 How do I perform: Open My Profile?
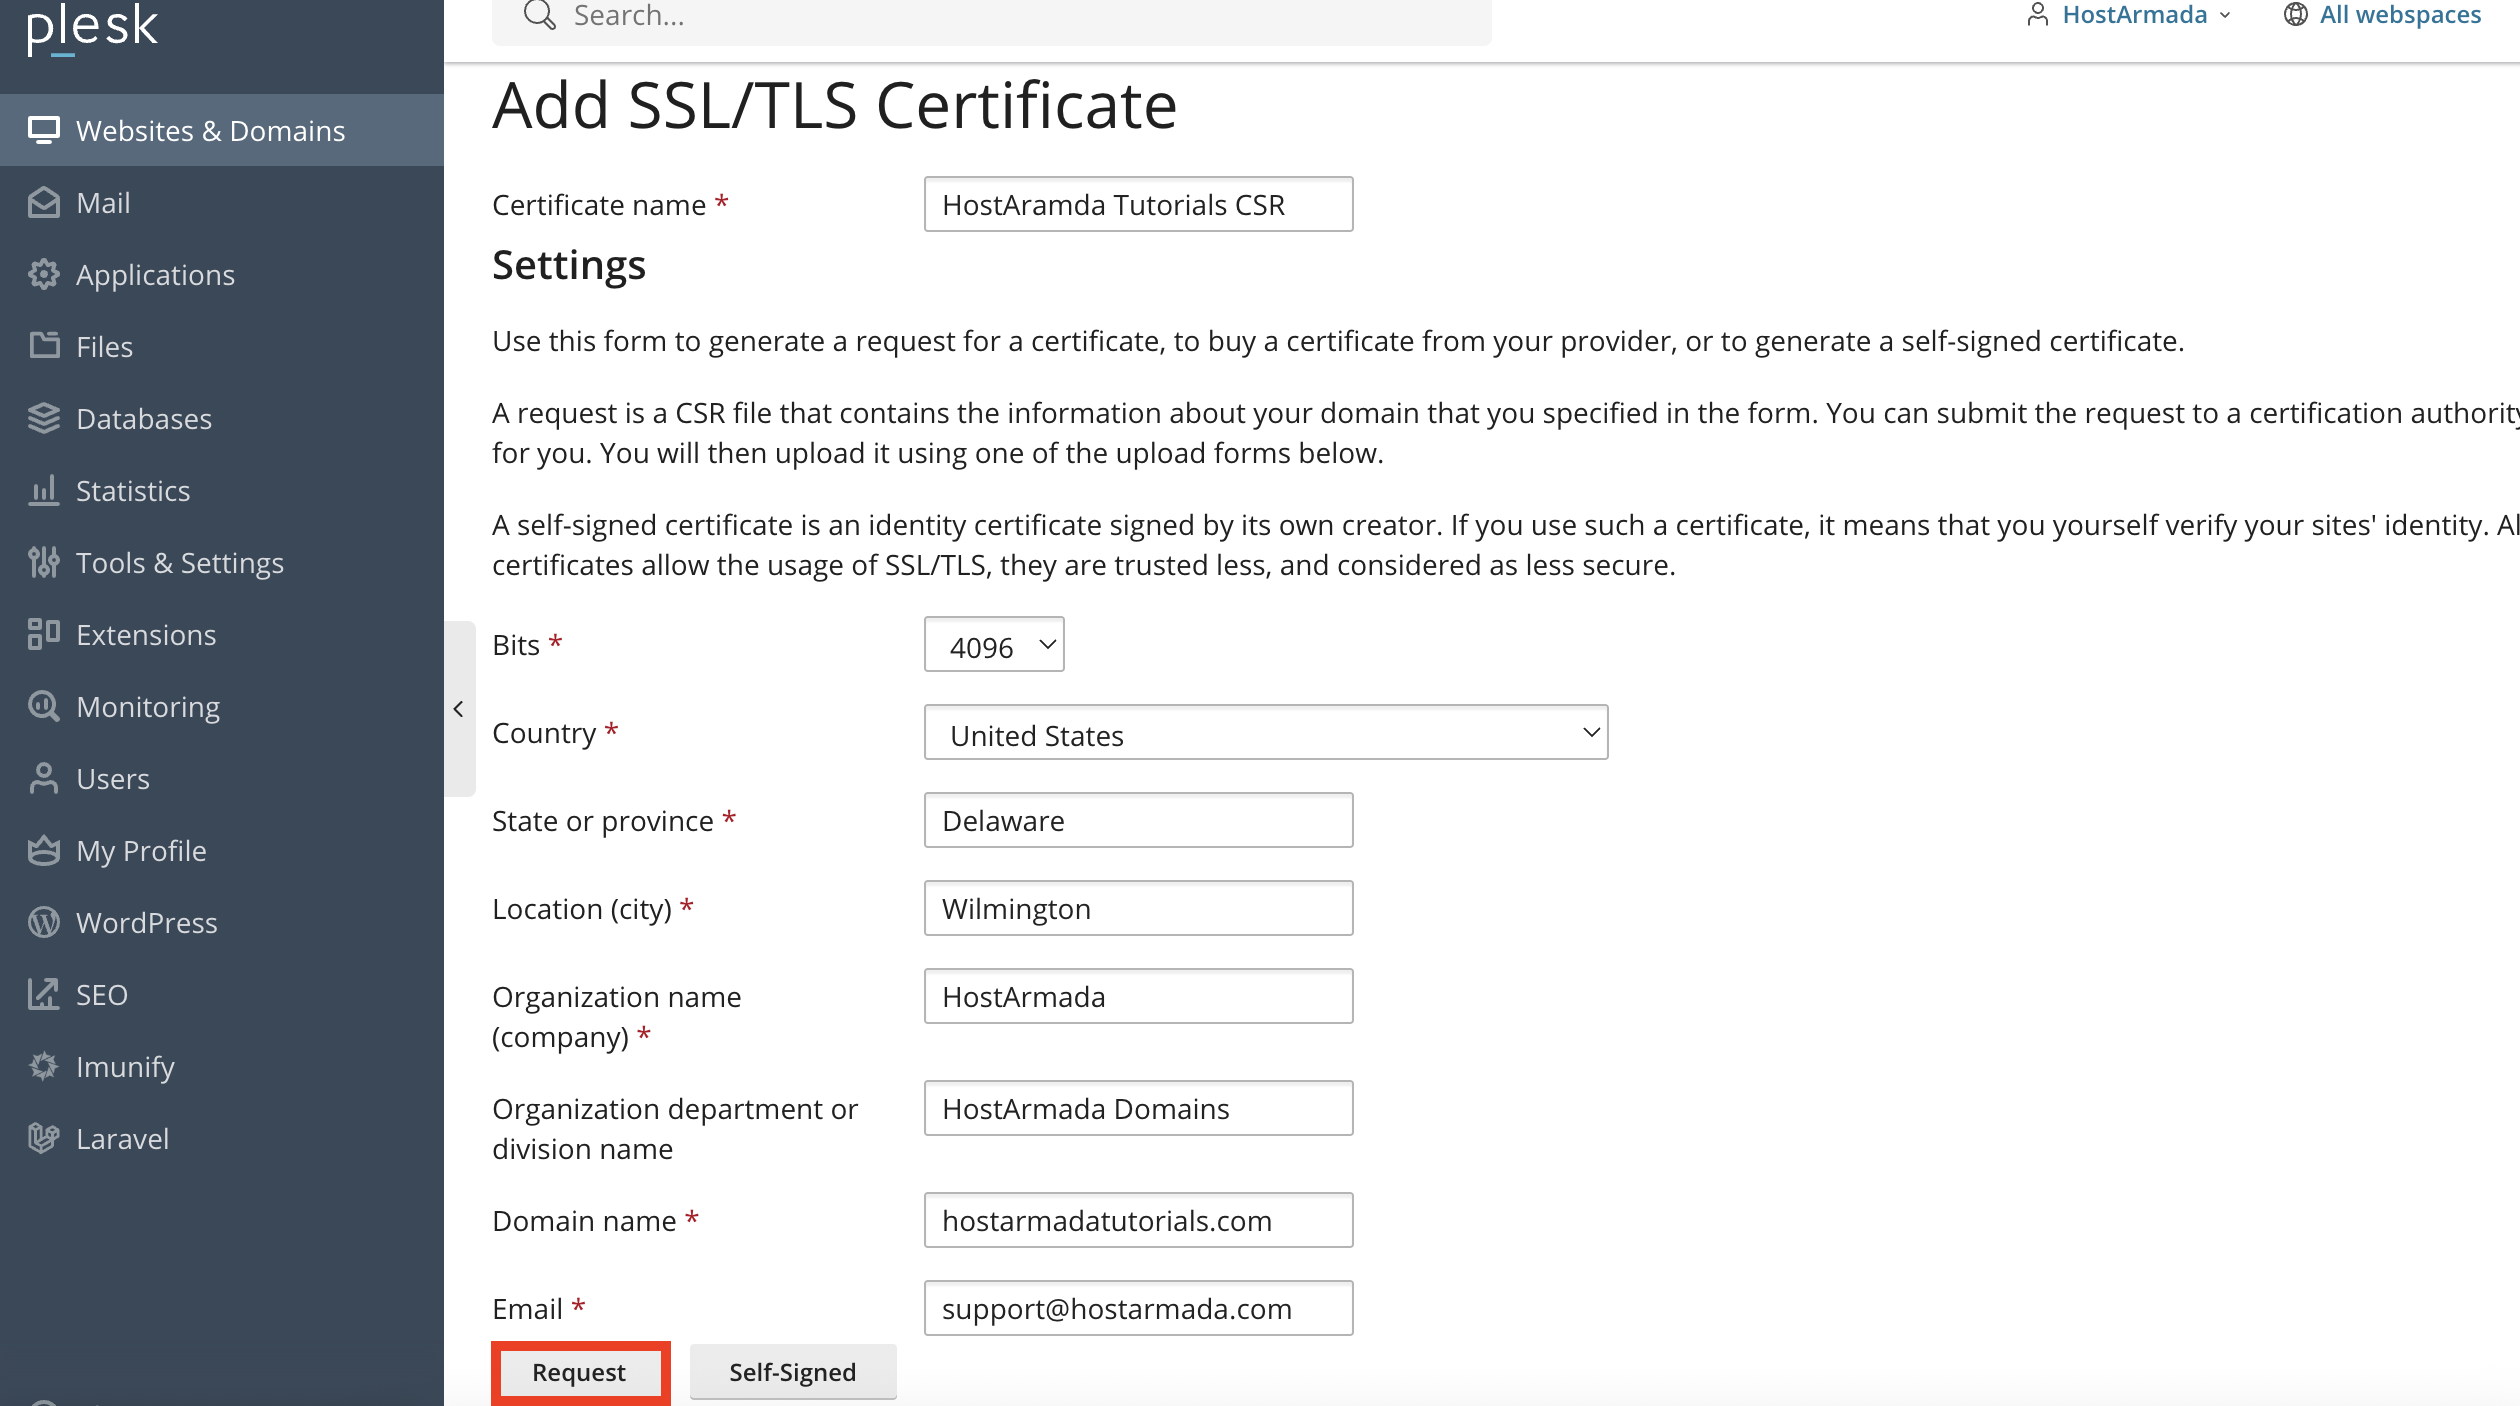[140, 850]
